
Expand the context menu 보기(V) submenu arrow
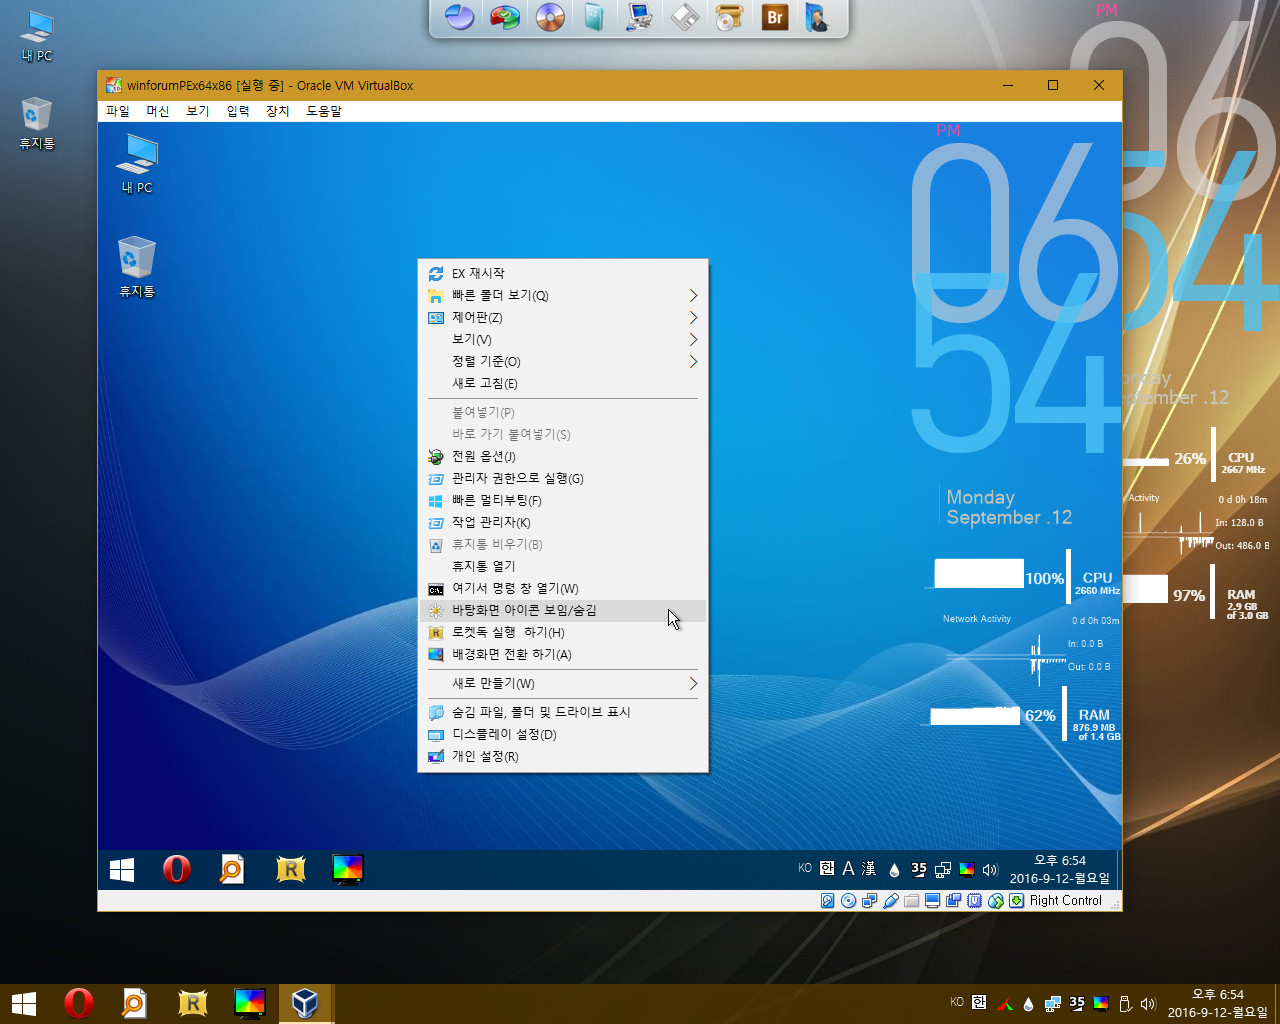pos(693,339)
